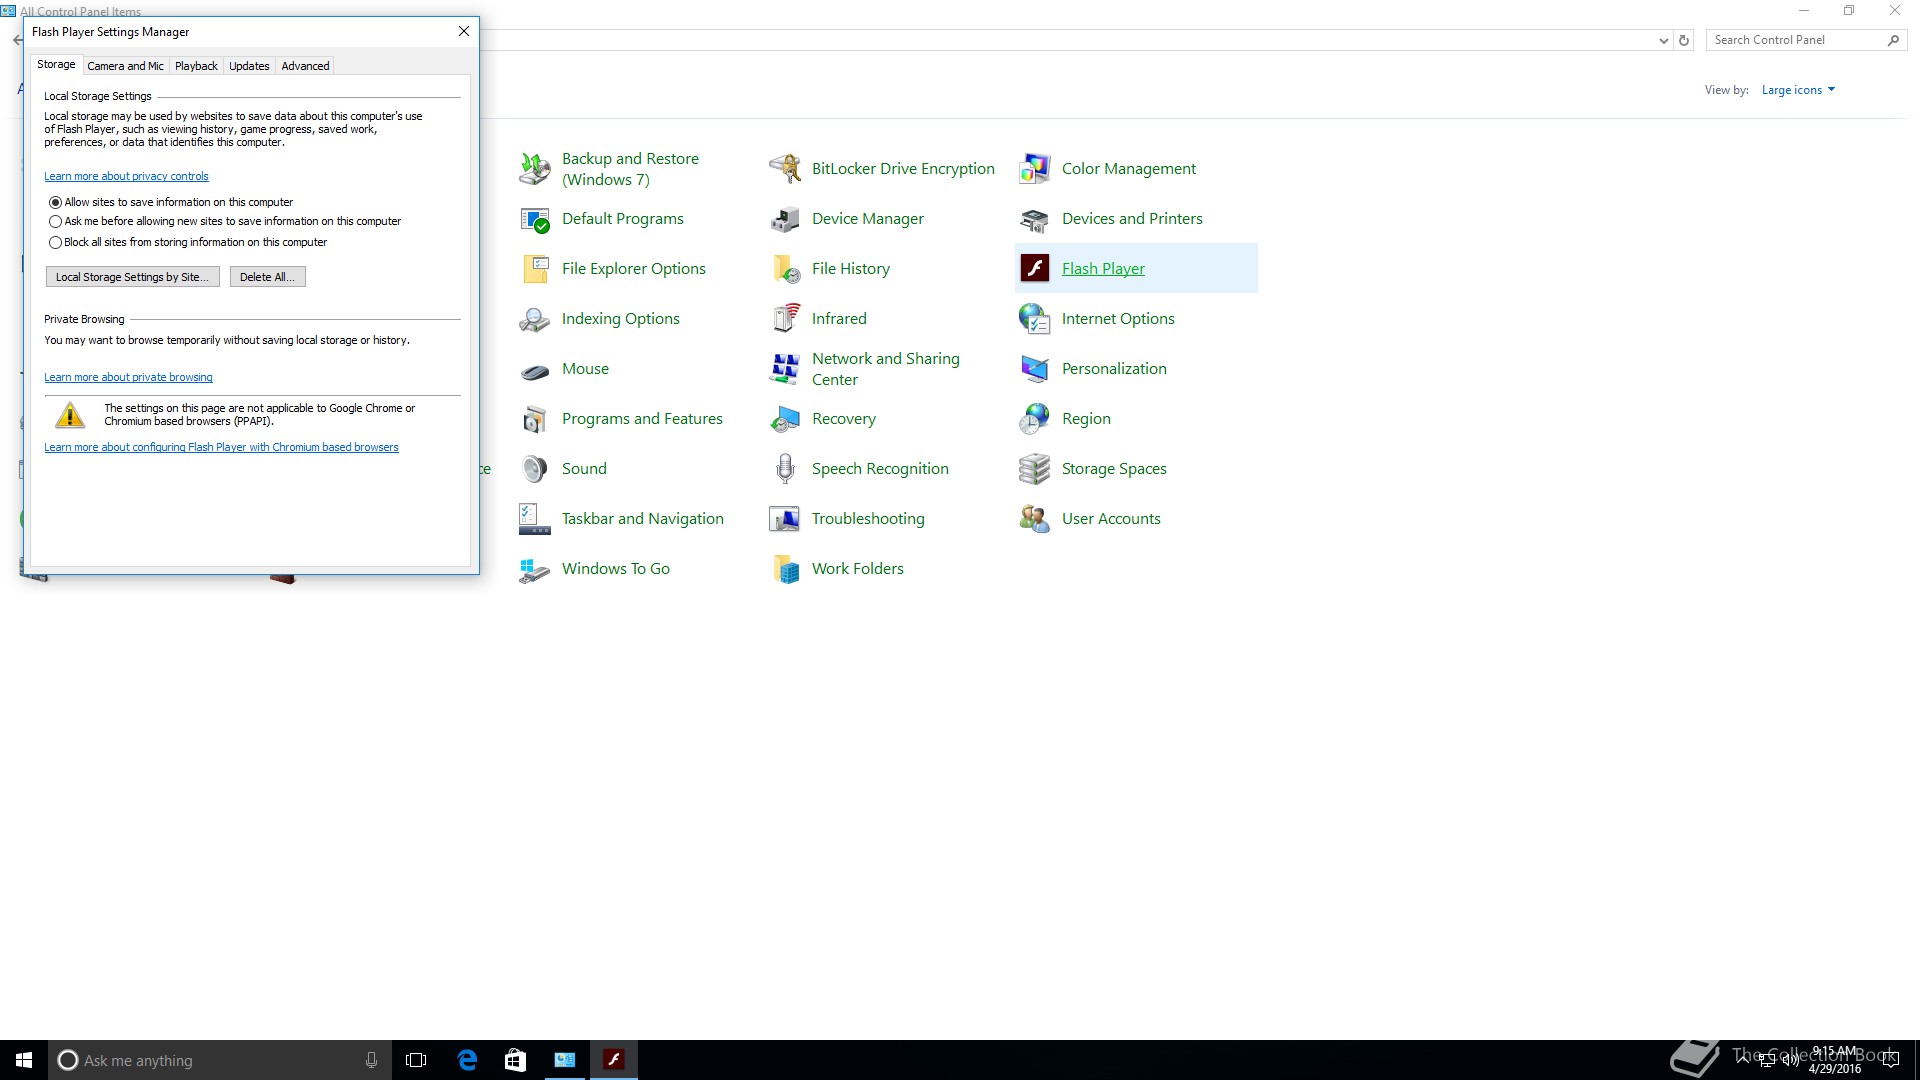Click the Flash Player icon
This screenshot has width=1920, height=1080.
click(1035, 269)
